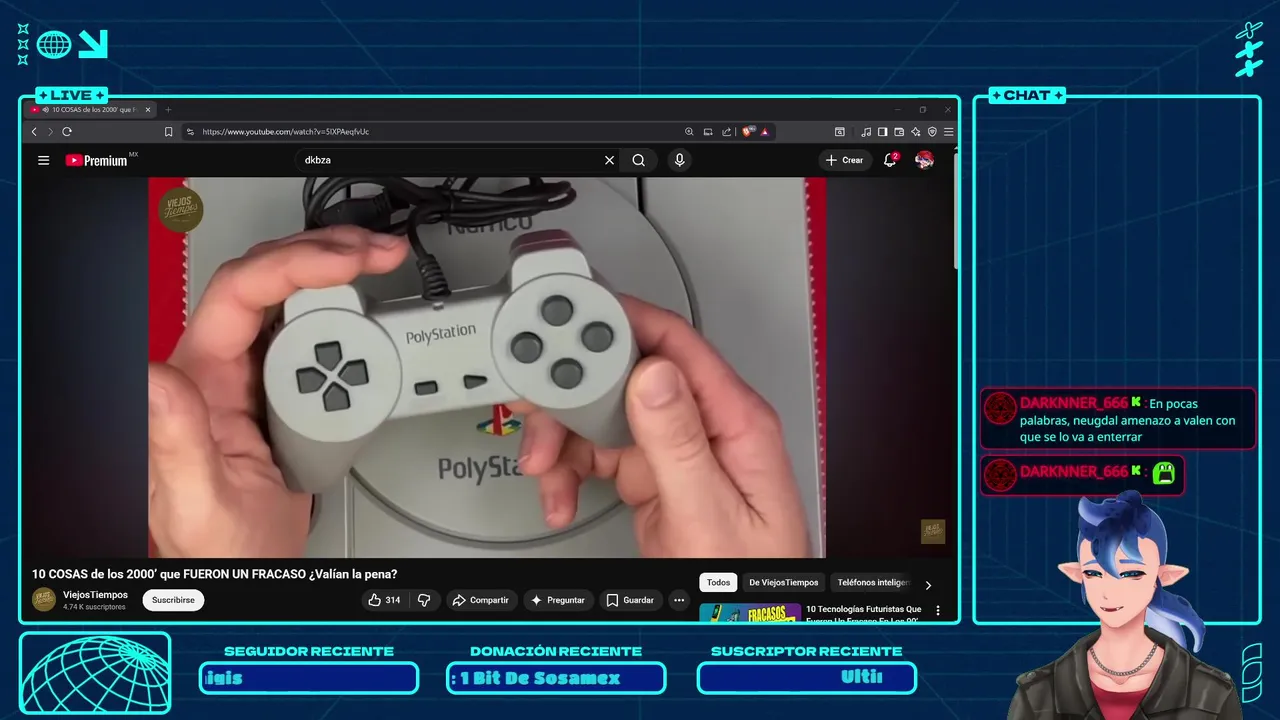
Task: Show more filter chips with arrow
Action: (x=928, y=585)
